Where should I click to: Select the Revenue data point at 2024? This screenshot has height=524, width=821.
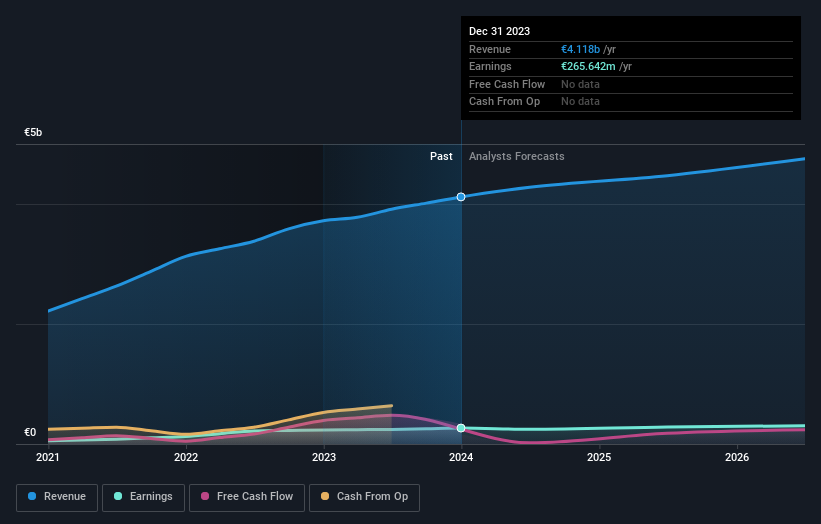click(x=461, y=197)
